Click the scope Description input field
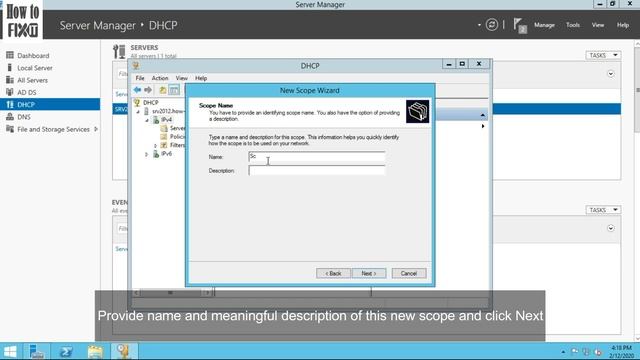This screenshot has width=640, height=360. pos(317,171)
